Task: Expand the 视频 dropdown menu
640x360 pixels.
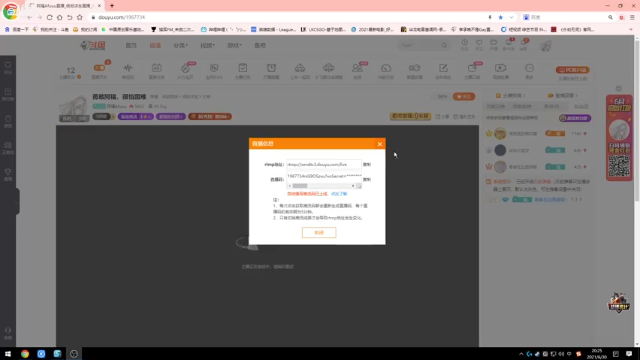Action: pyautogui.click(x=207, y=45)
